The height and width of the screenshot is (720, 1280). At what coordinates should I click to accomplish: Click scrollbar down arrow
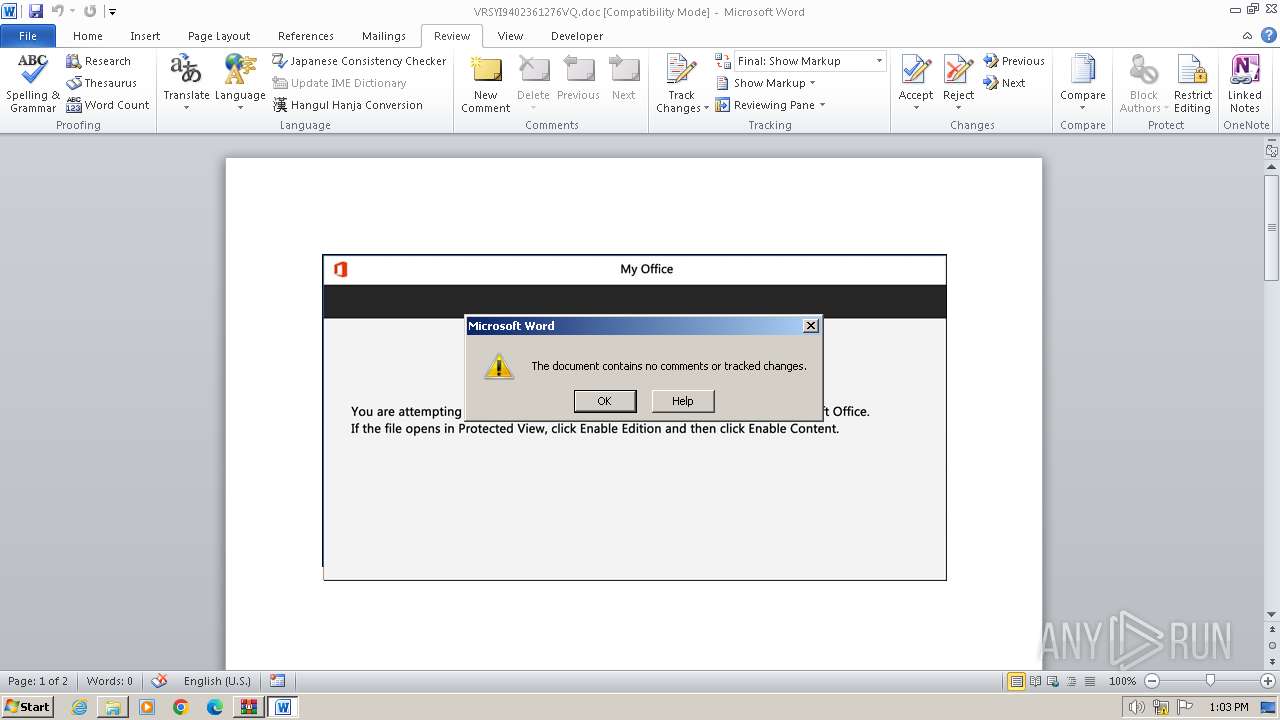tap(1271, 614)
